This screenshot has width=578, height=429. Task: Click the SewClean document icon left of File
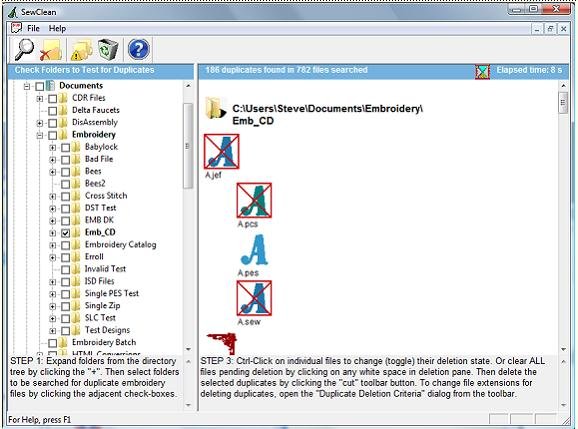(x=16, y=28)
